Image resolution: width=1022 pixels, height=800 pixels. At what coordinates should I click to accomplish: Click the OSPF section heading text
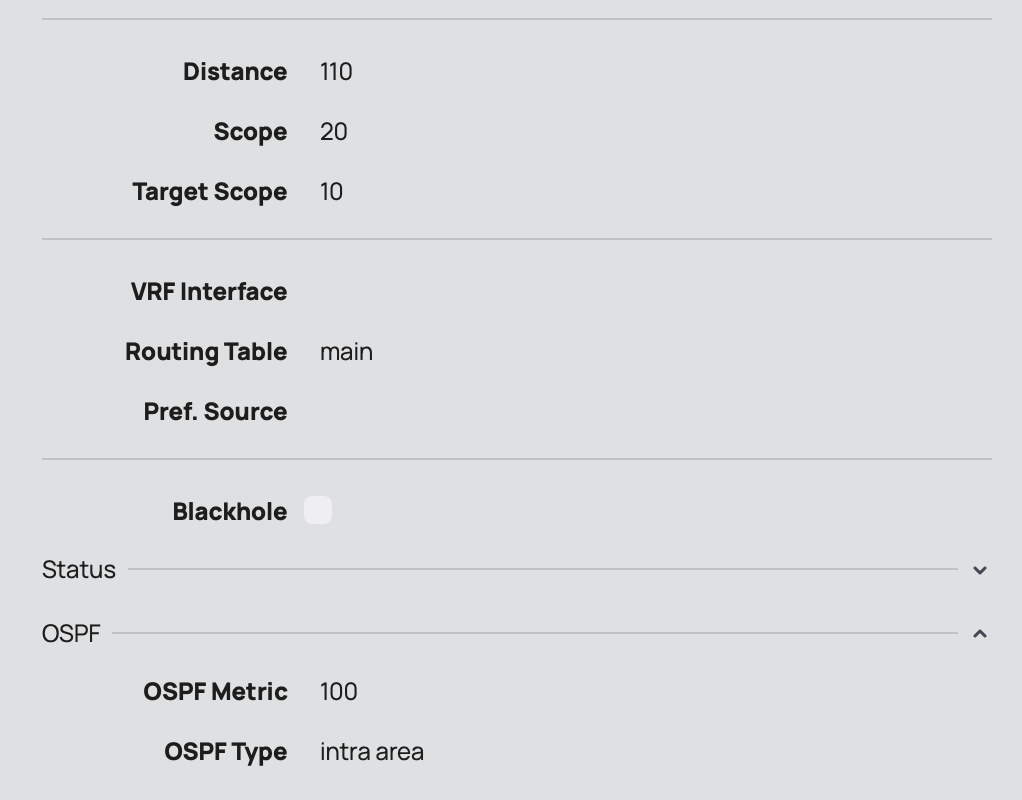click(71, 633)
